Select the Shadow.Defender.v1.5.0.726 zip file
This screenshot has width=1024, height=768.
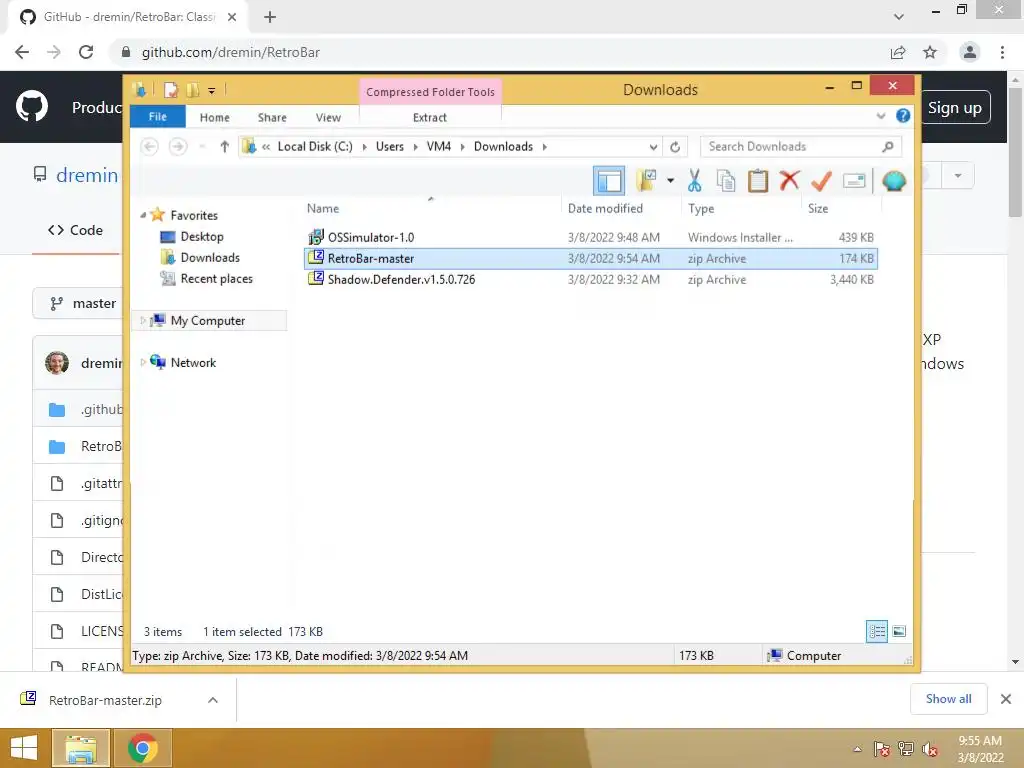tap(590, 280)
